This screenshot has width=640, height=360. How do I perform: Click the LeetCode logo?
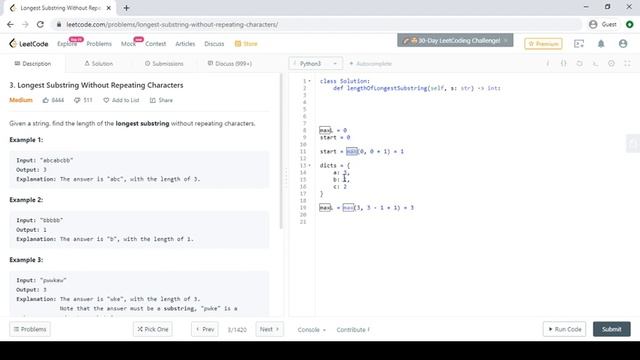tap(29, 43)
